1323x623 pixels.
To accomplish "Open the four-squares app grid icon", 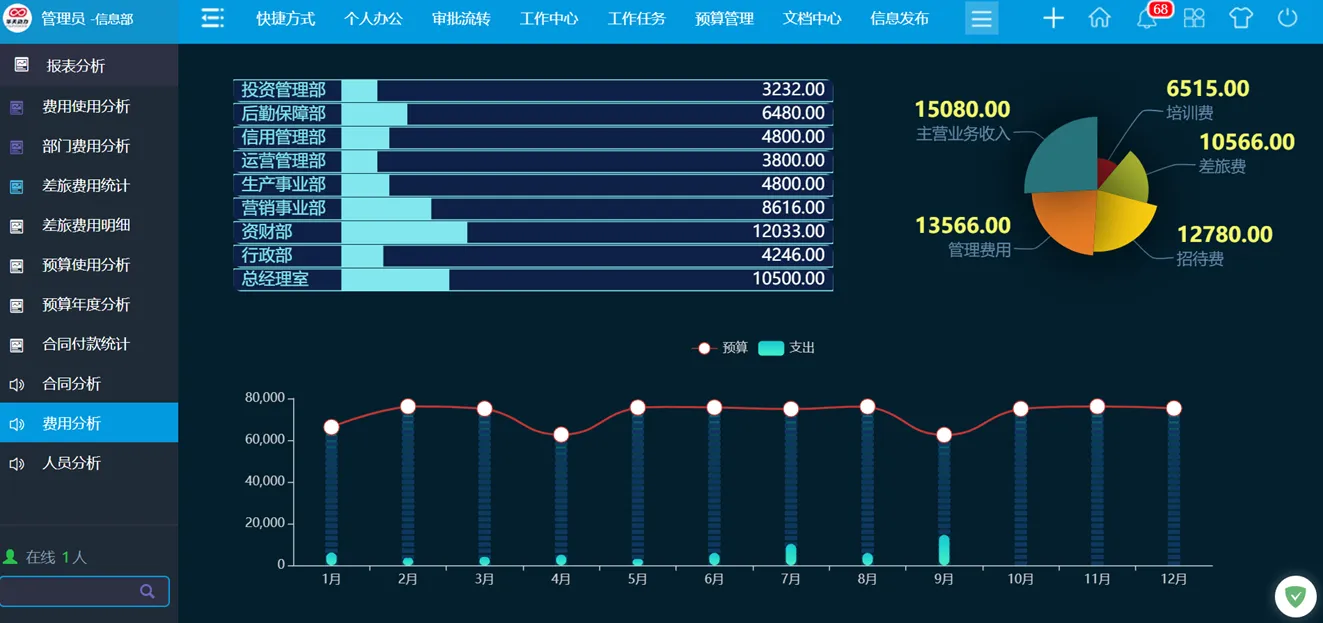I will pos(1194,19).
